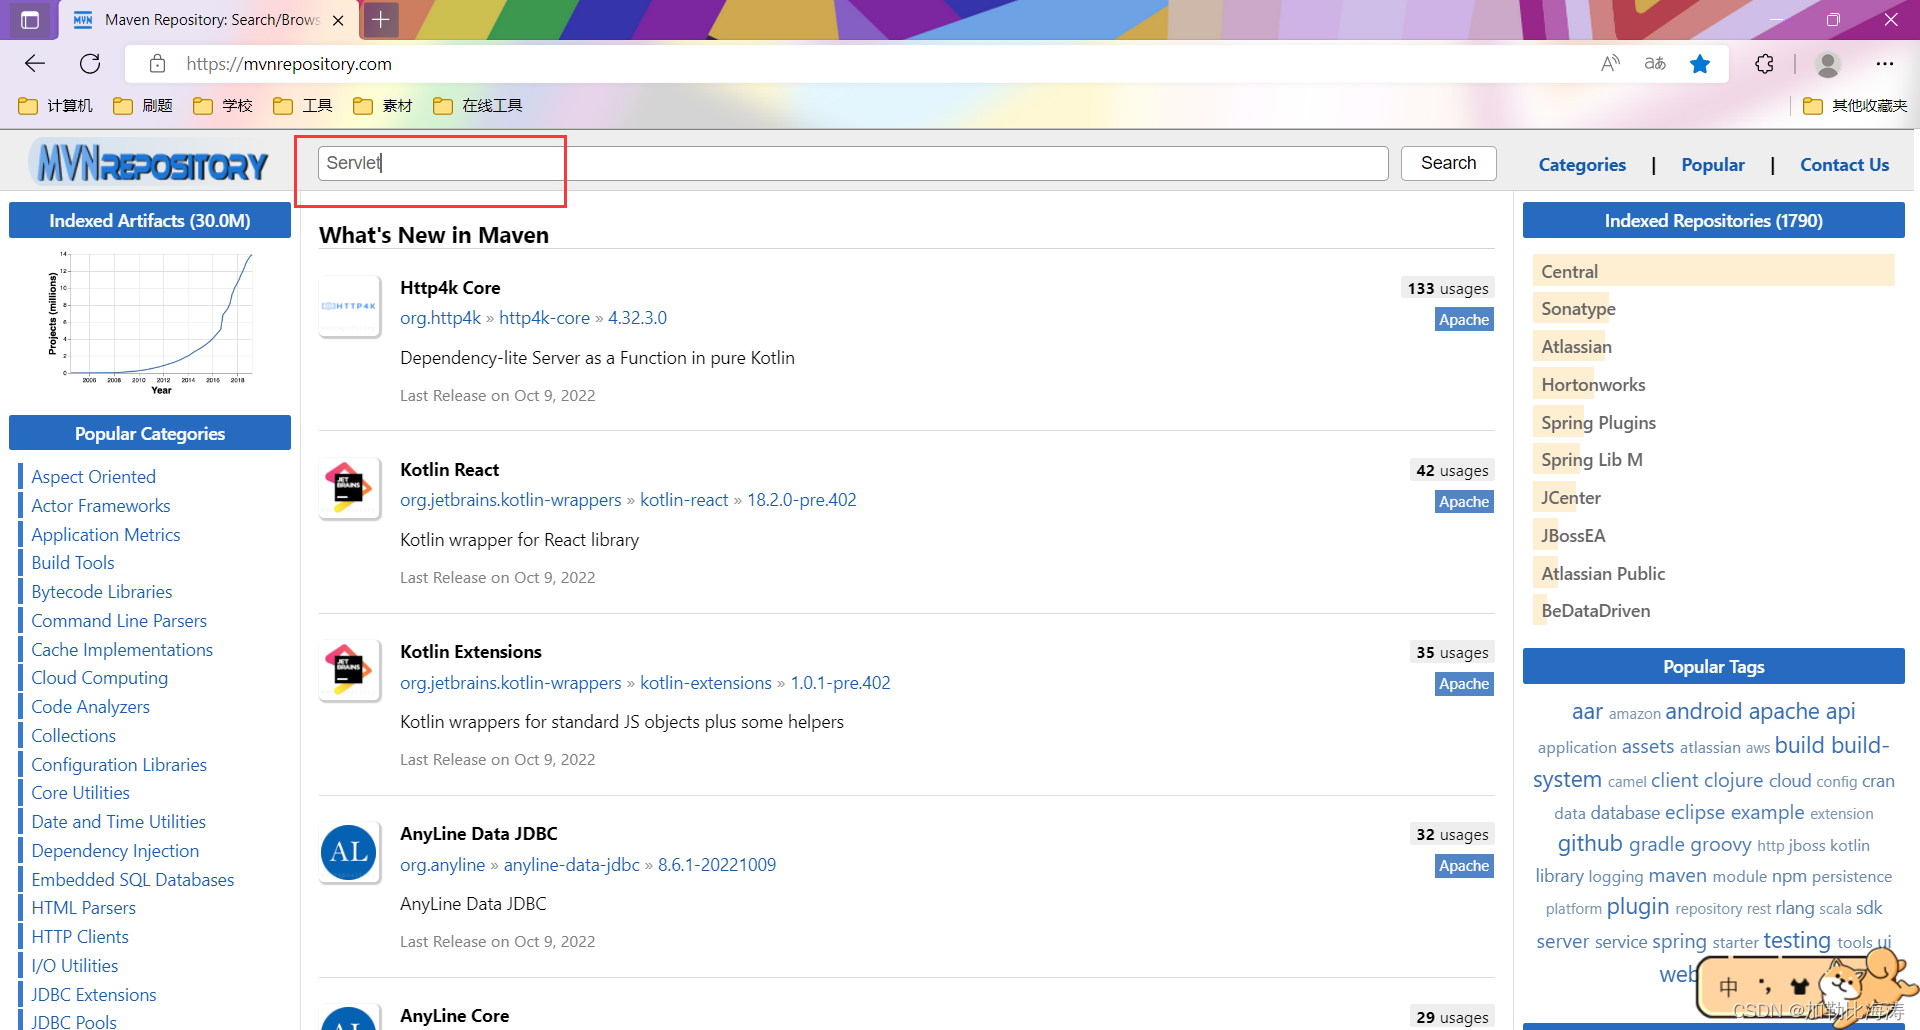
Task: Open the tab actions menu icon
Action: click(30, 19)
